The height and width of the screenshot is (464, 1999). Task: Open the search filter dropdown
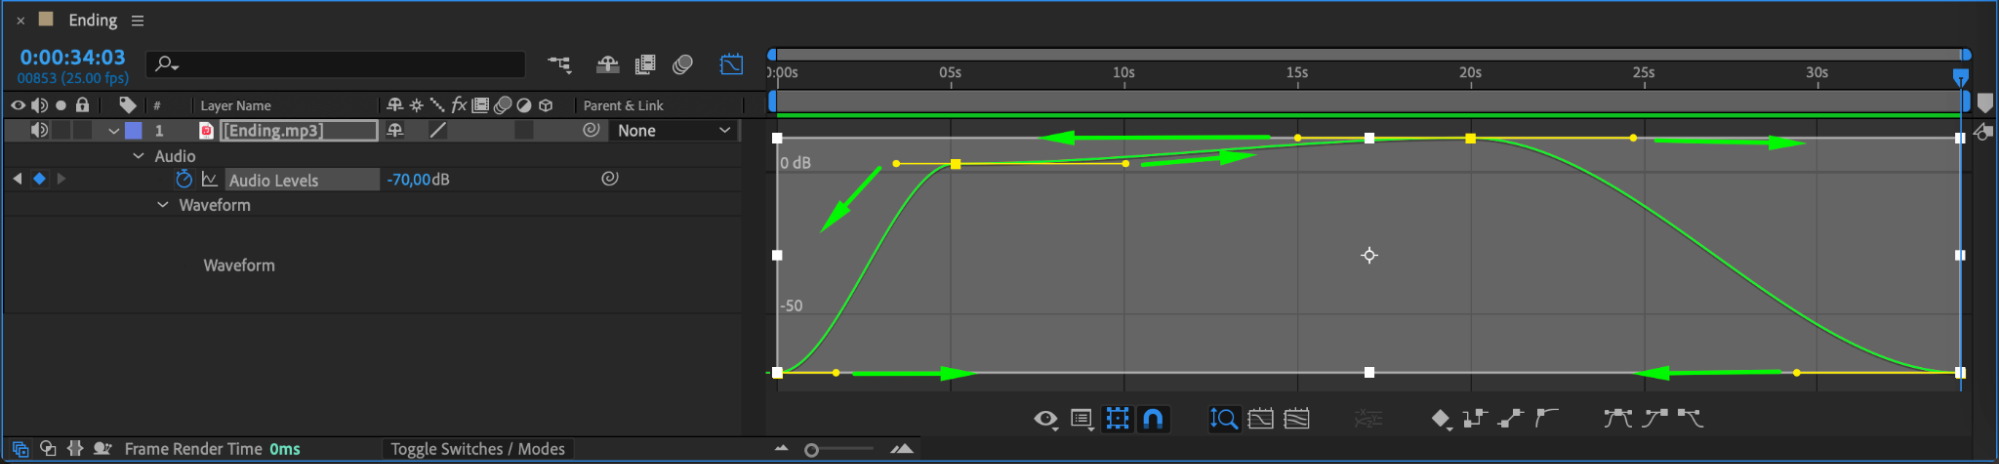[166, 65]
